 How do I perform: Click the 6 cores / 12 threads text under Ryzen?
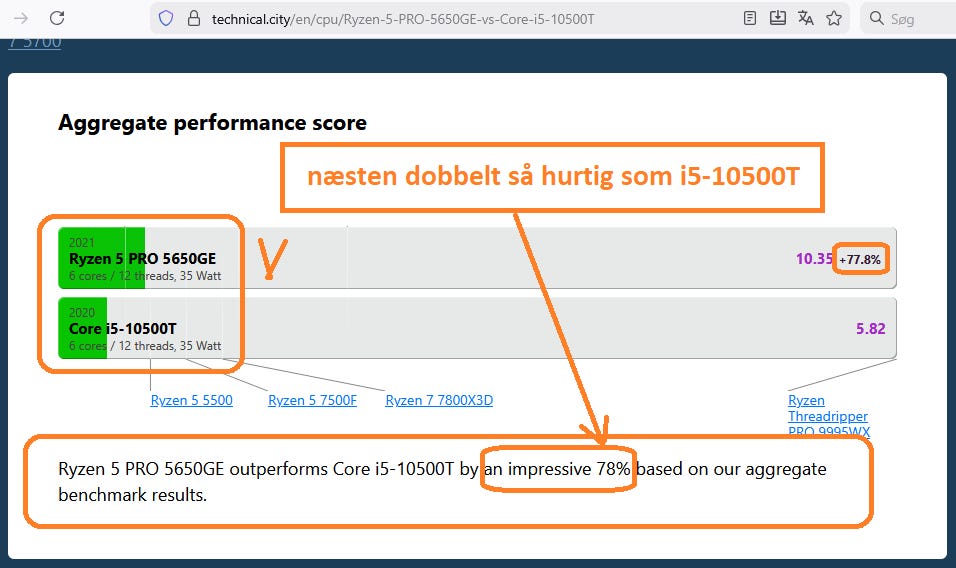(145, 276)
